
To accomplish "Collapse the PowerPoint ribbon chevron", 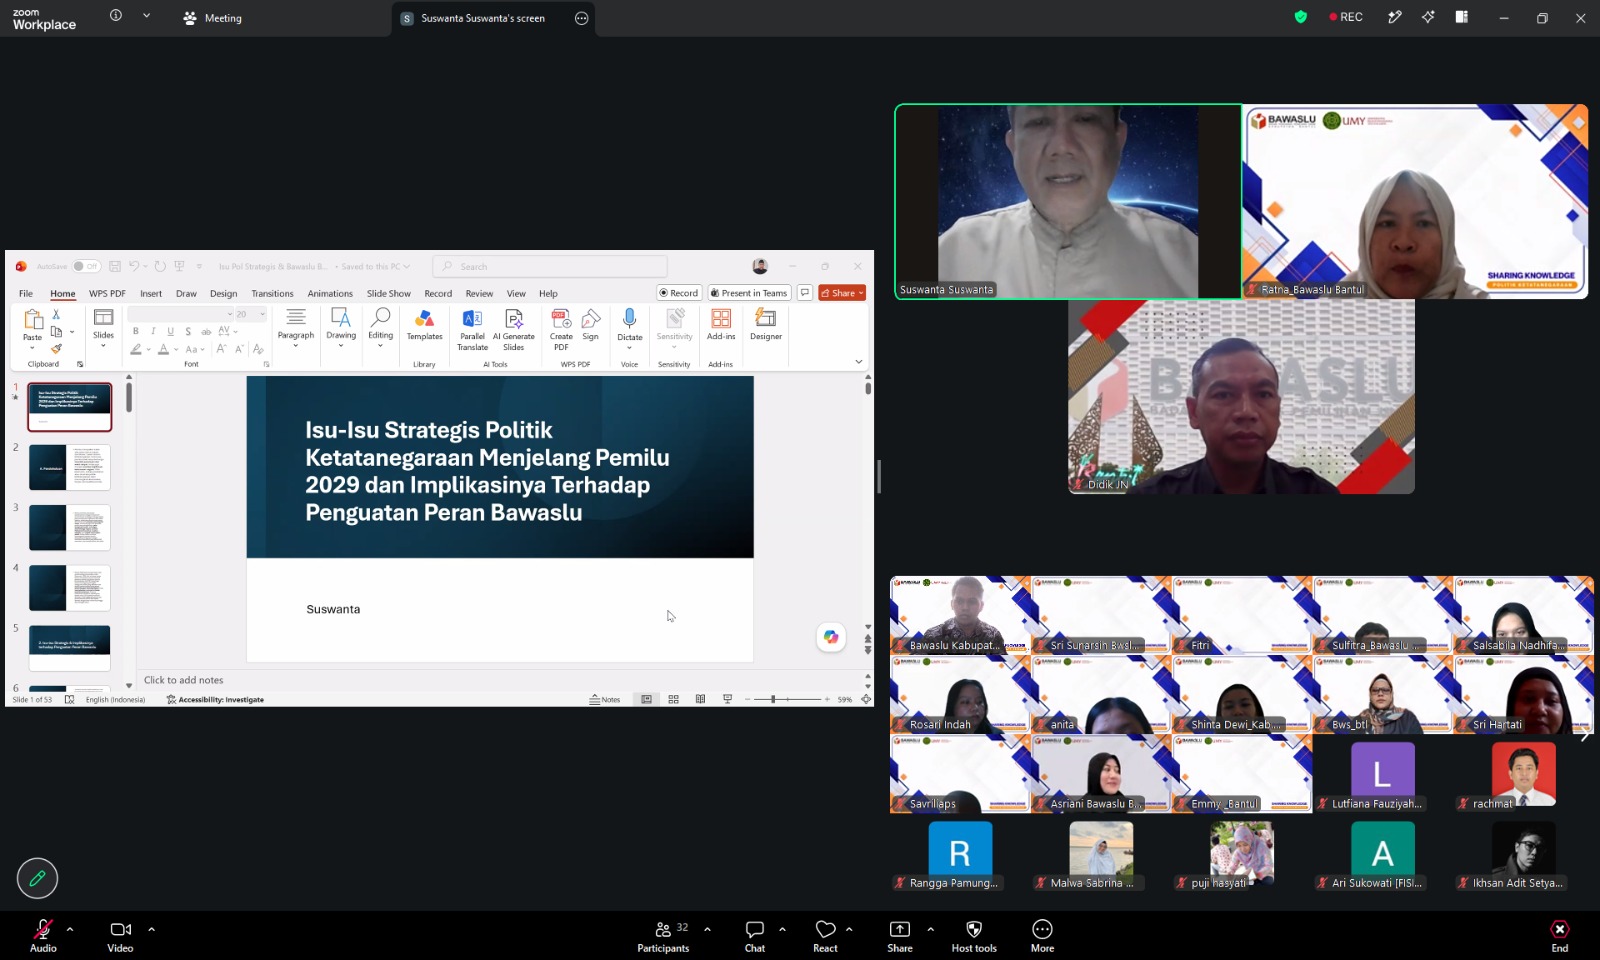I will point(859,362).
